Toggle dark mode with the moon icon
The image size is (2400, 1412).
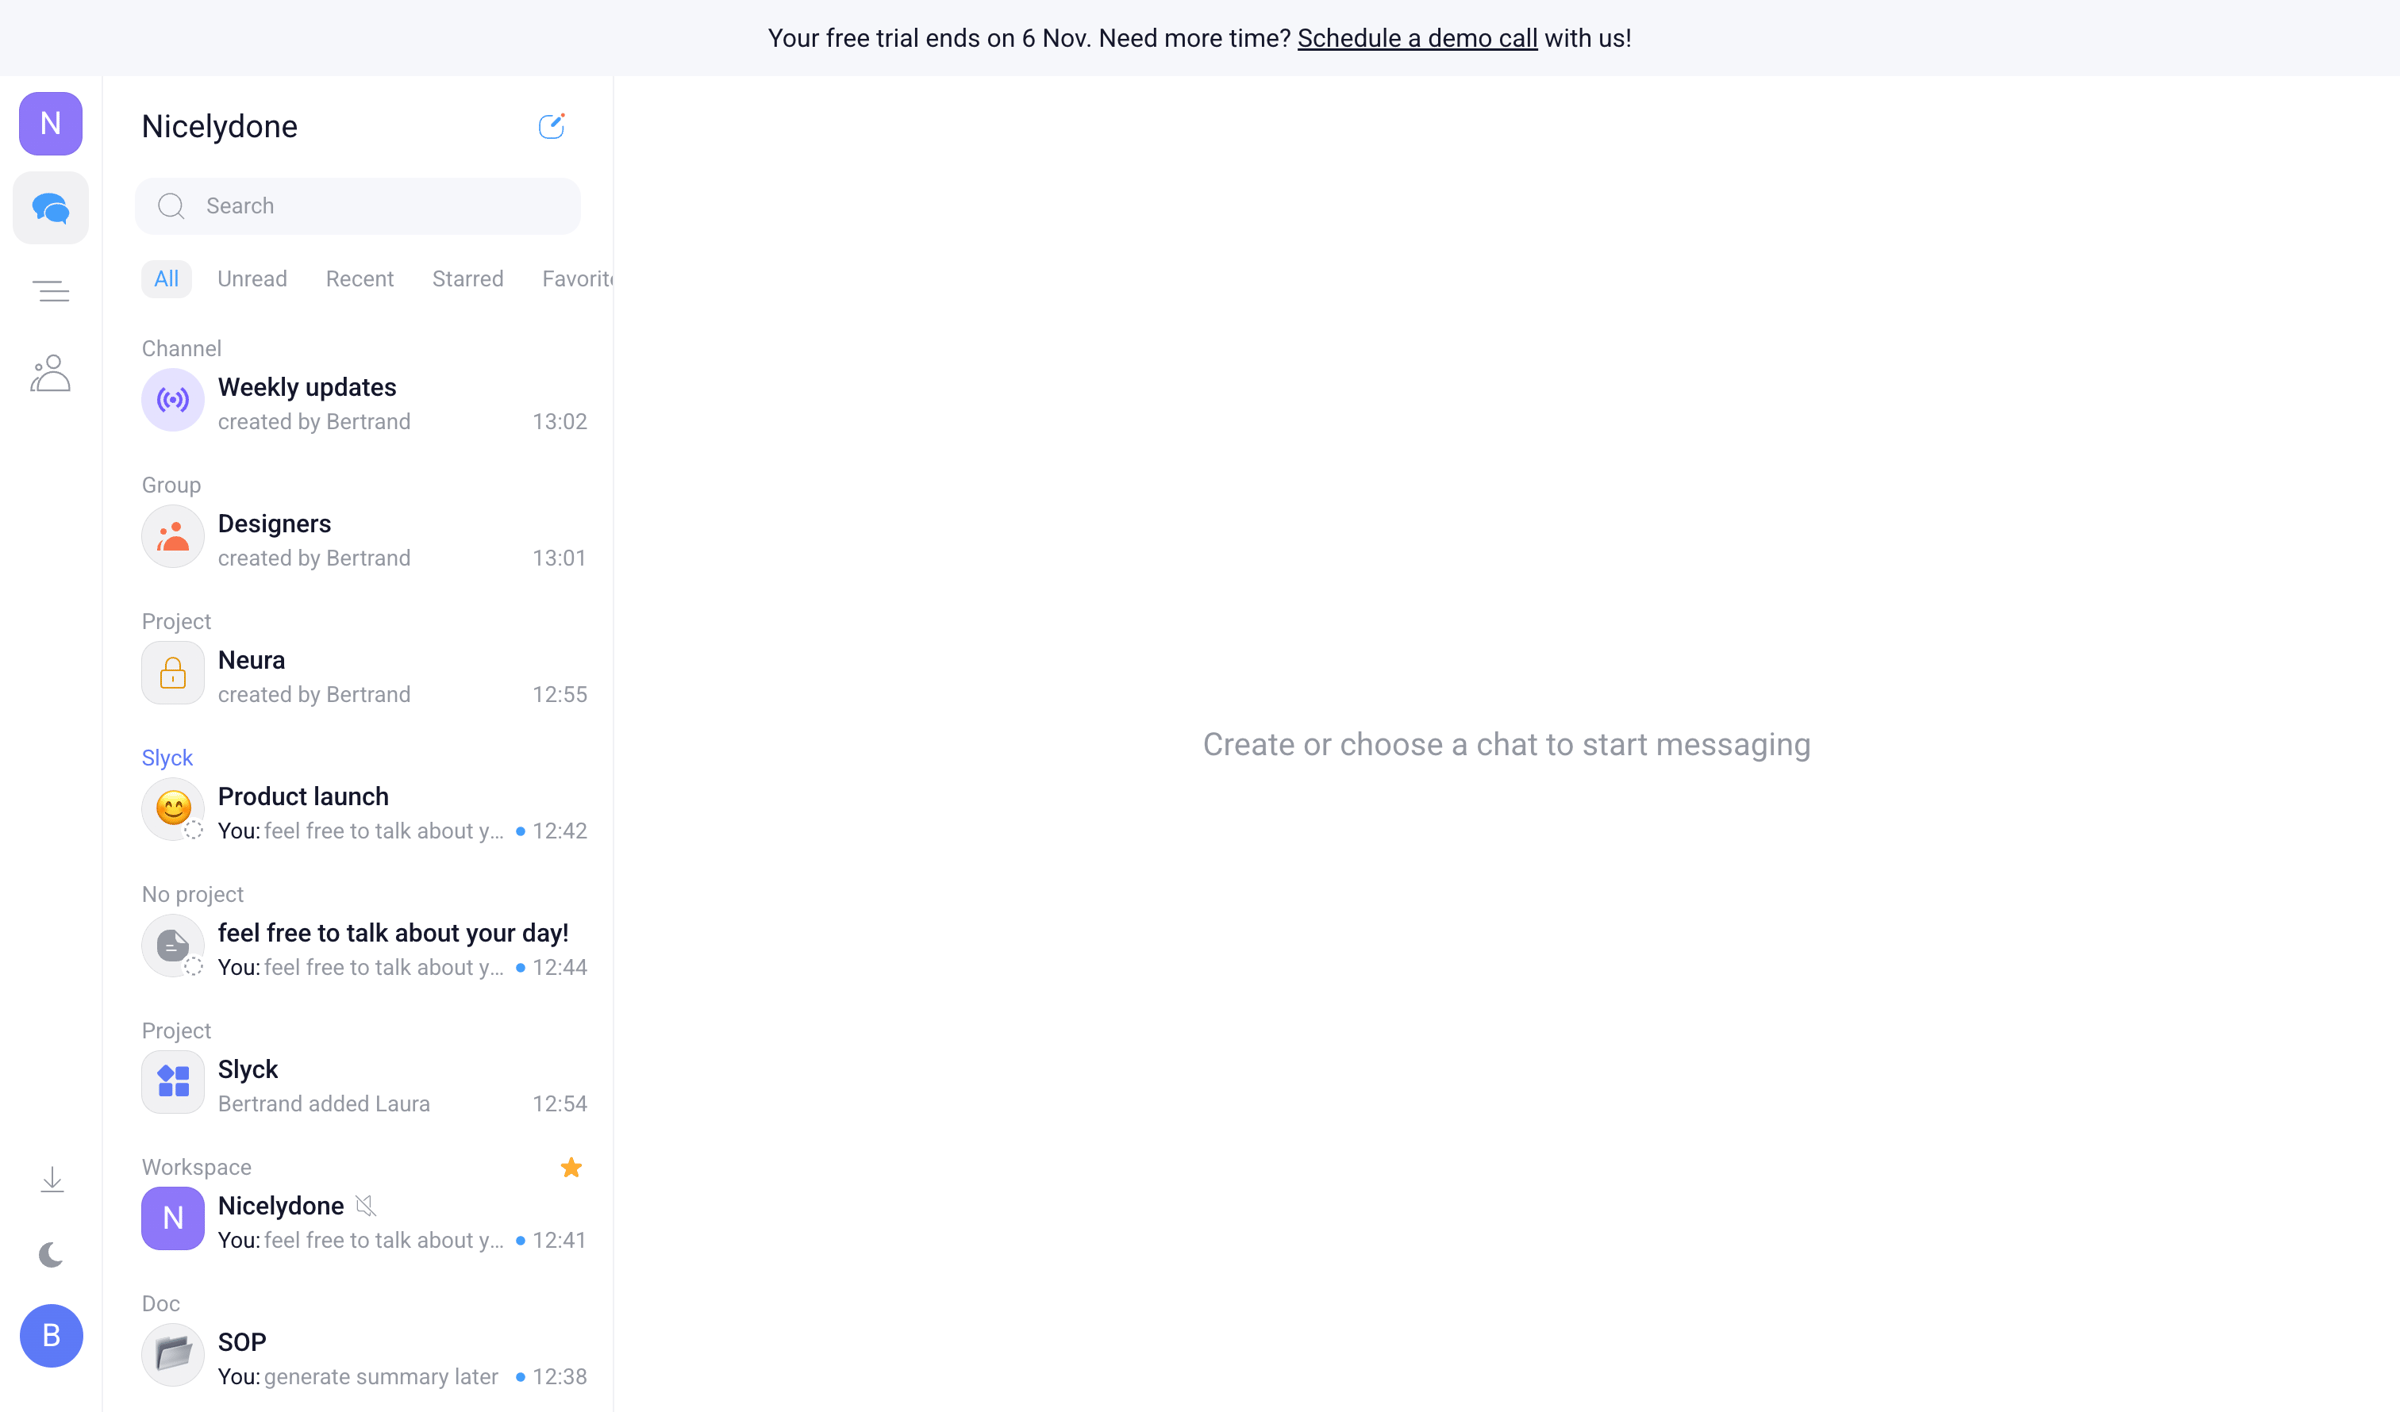tap(51, 1255)
